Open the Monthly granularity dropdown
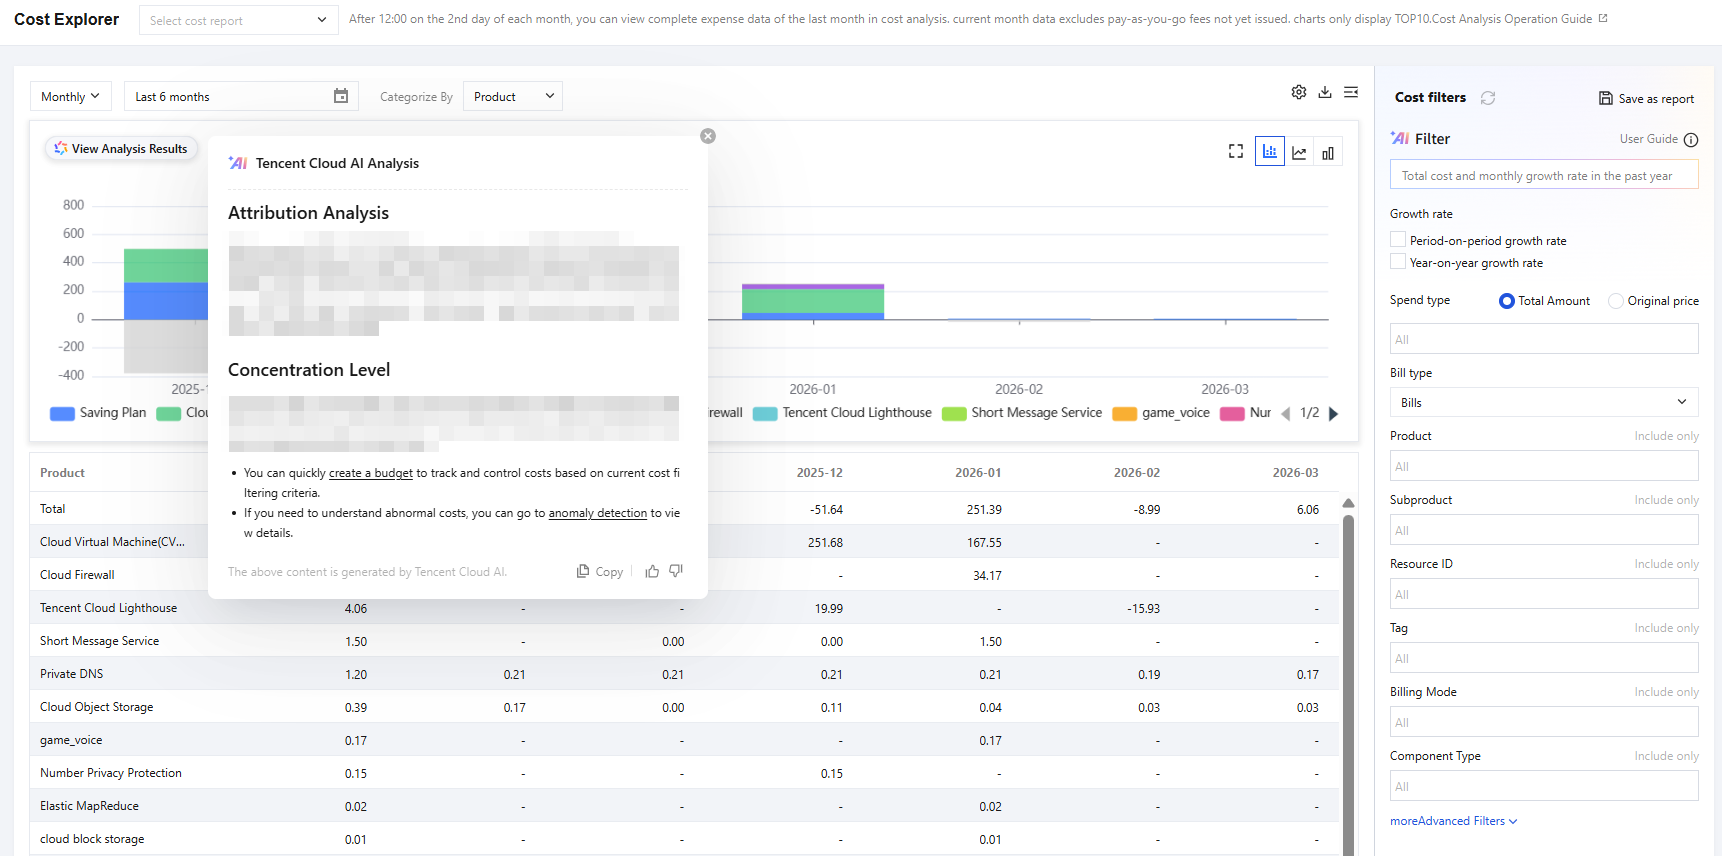Image resolution: width=1722 pixels, height=856 pixels. (71, 96)
